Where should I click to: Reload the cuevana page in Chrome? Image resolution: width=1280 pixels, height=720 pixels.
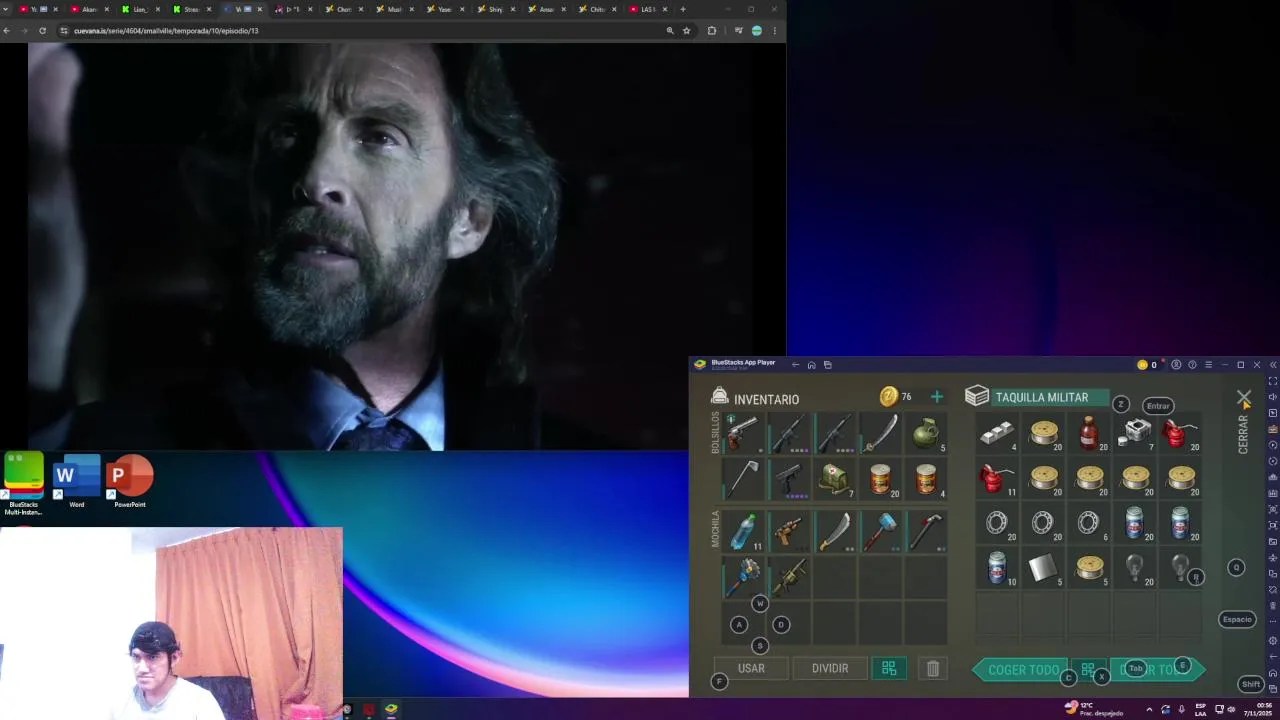42,31
